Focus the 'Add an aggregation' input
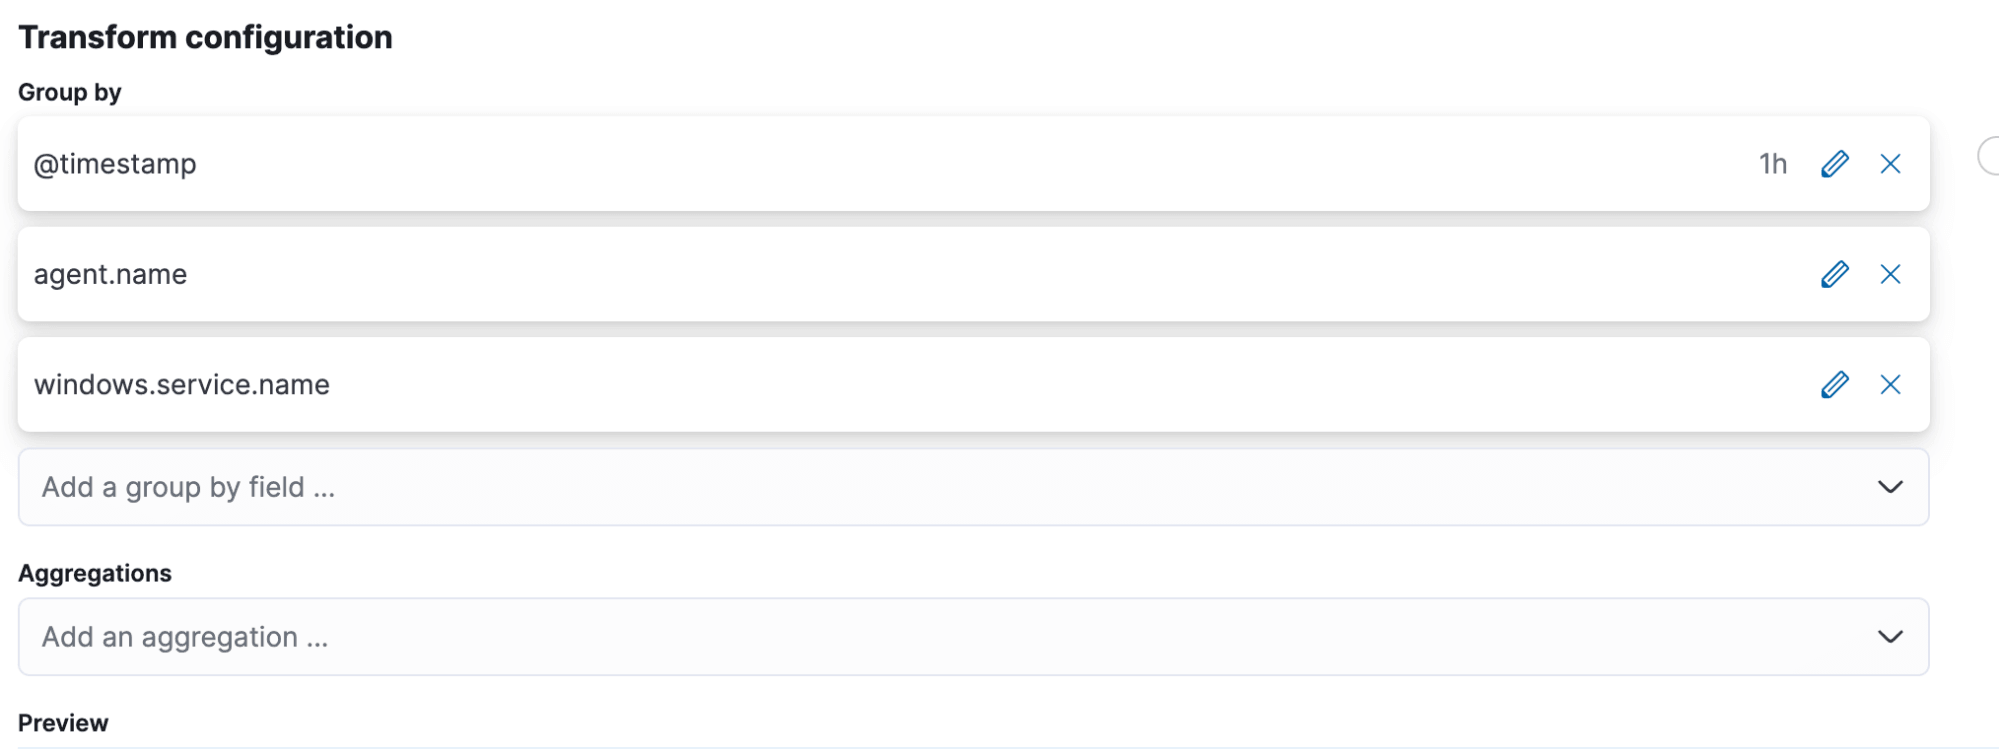 point(900,637)
